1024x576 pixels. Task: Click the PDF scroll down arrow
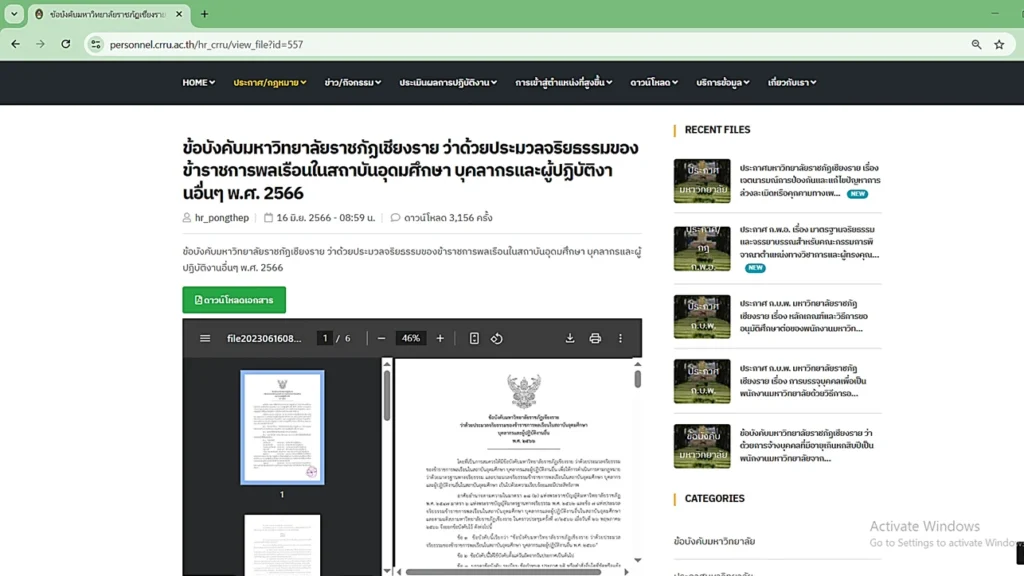pos(637,560)
